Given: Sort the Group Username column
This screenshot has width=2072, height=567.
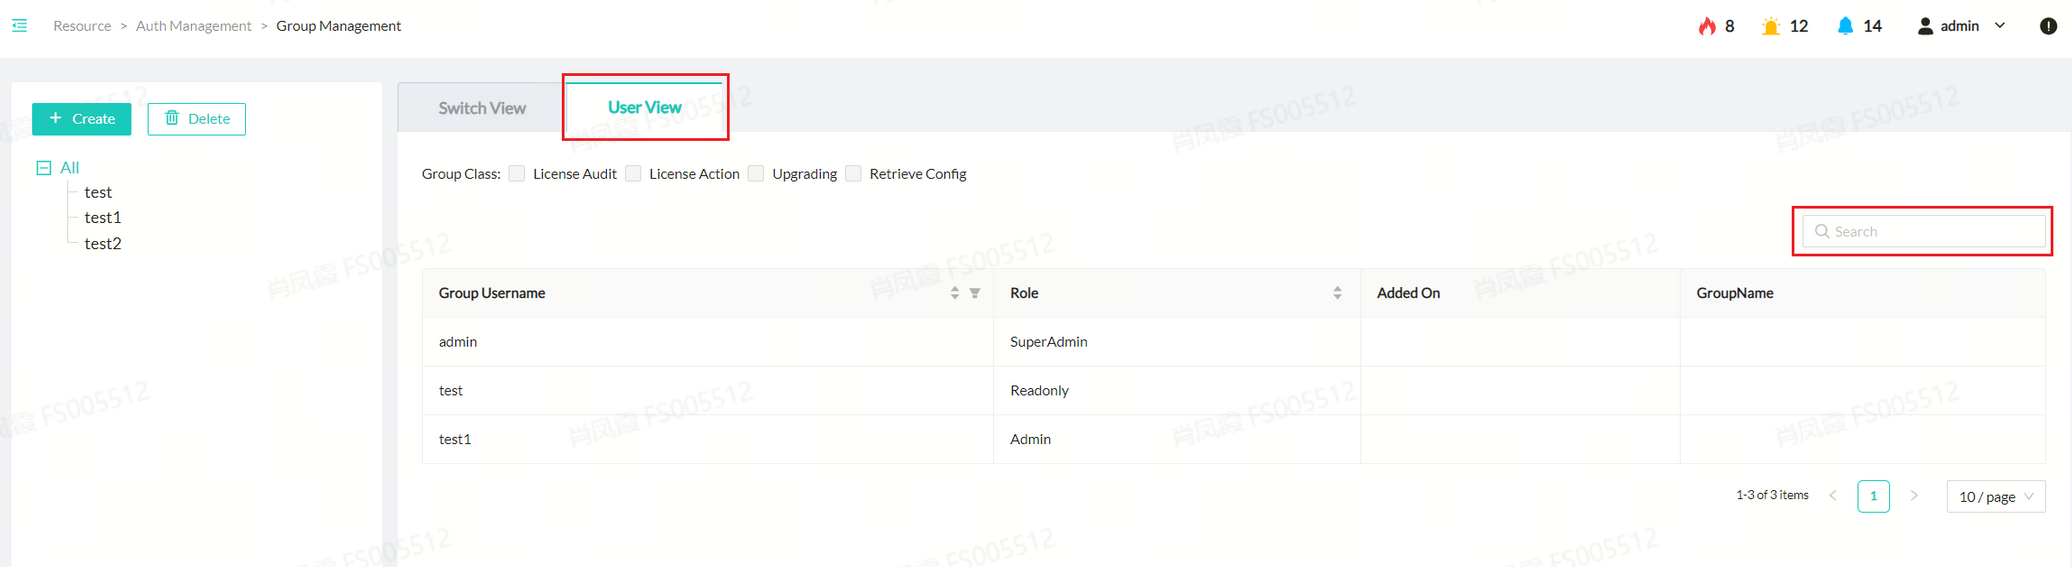Looking at the screenshot, I should [955, 293].
